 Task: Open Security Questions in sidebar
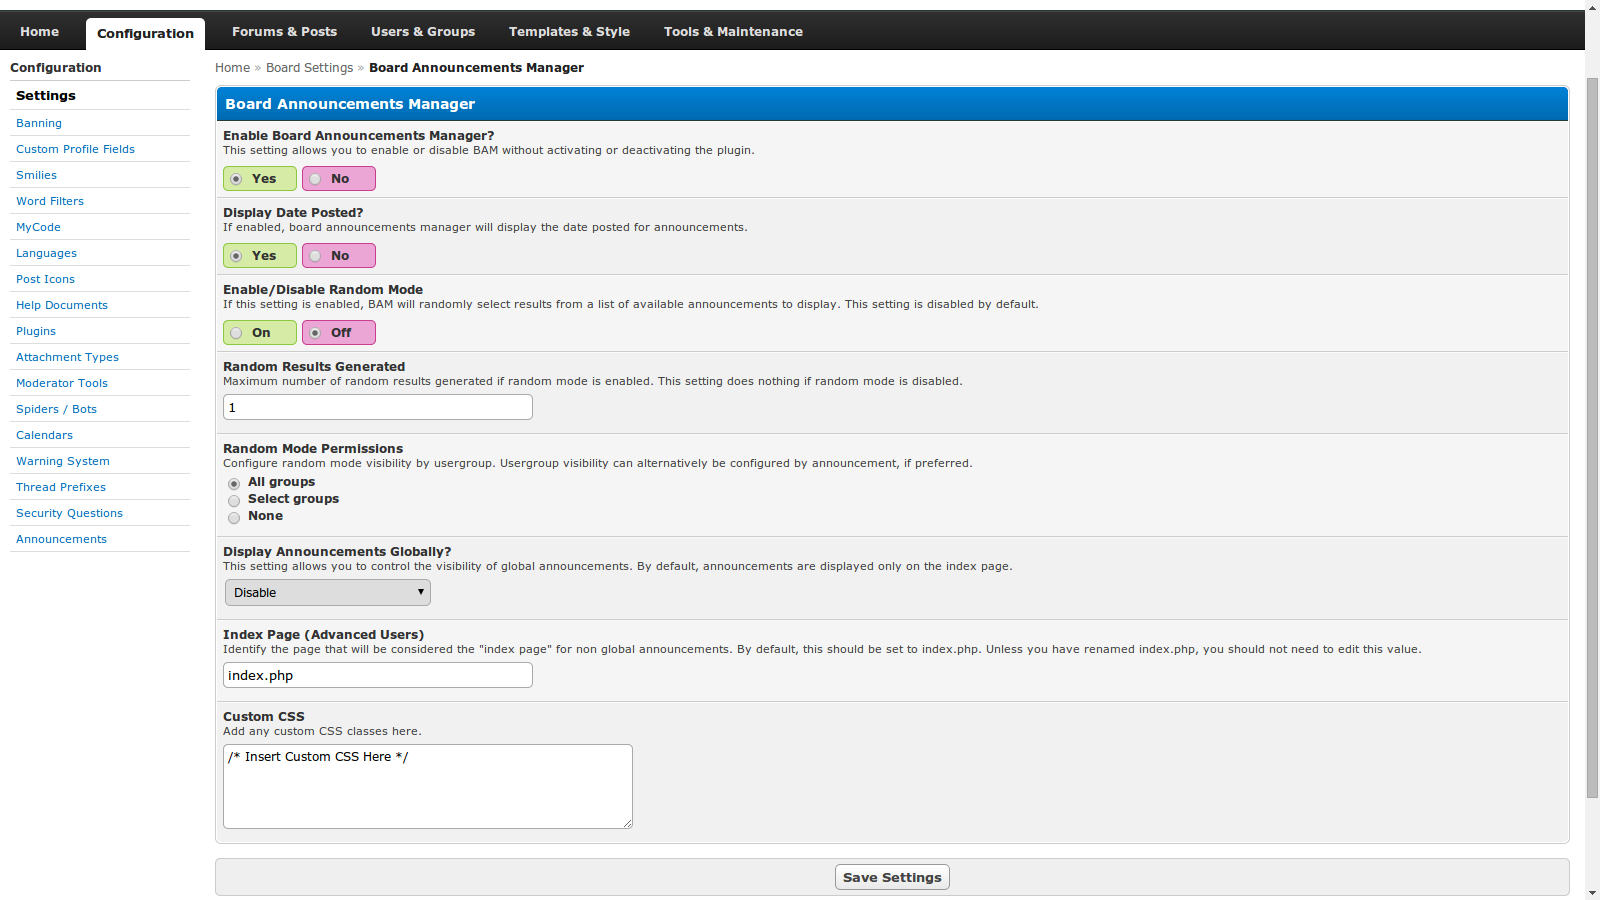click(x=69, y=513)
